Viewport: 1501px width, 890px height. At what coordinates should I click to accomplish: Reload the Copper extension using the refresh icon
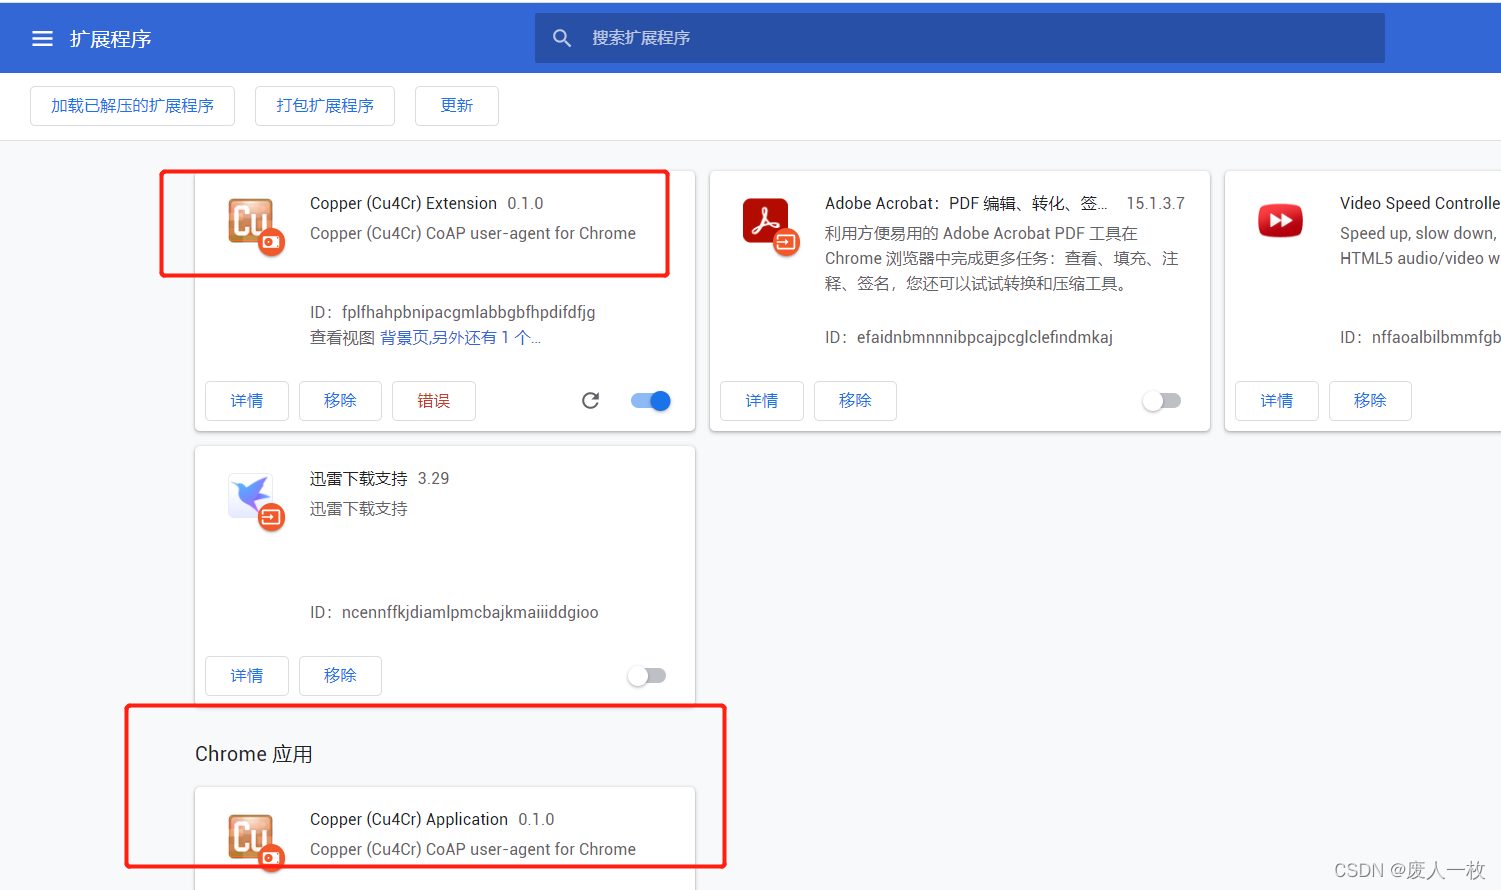(x=590, y=400)
